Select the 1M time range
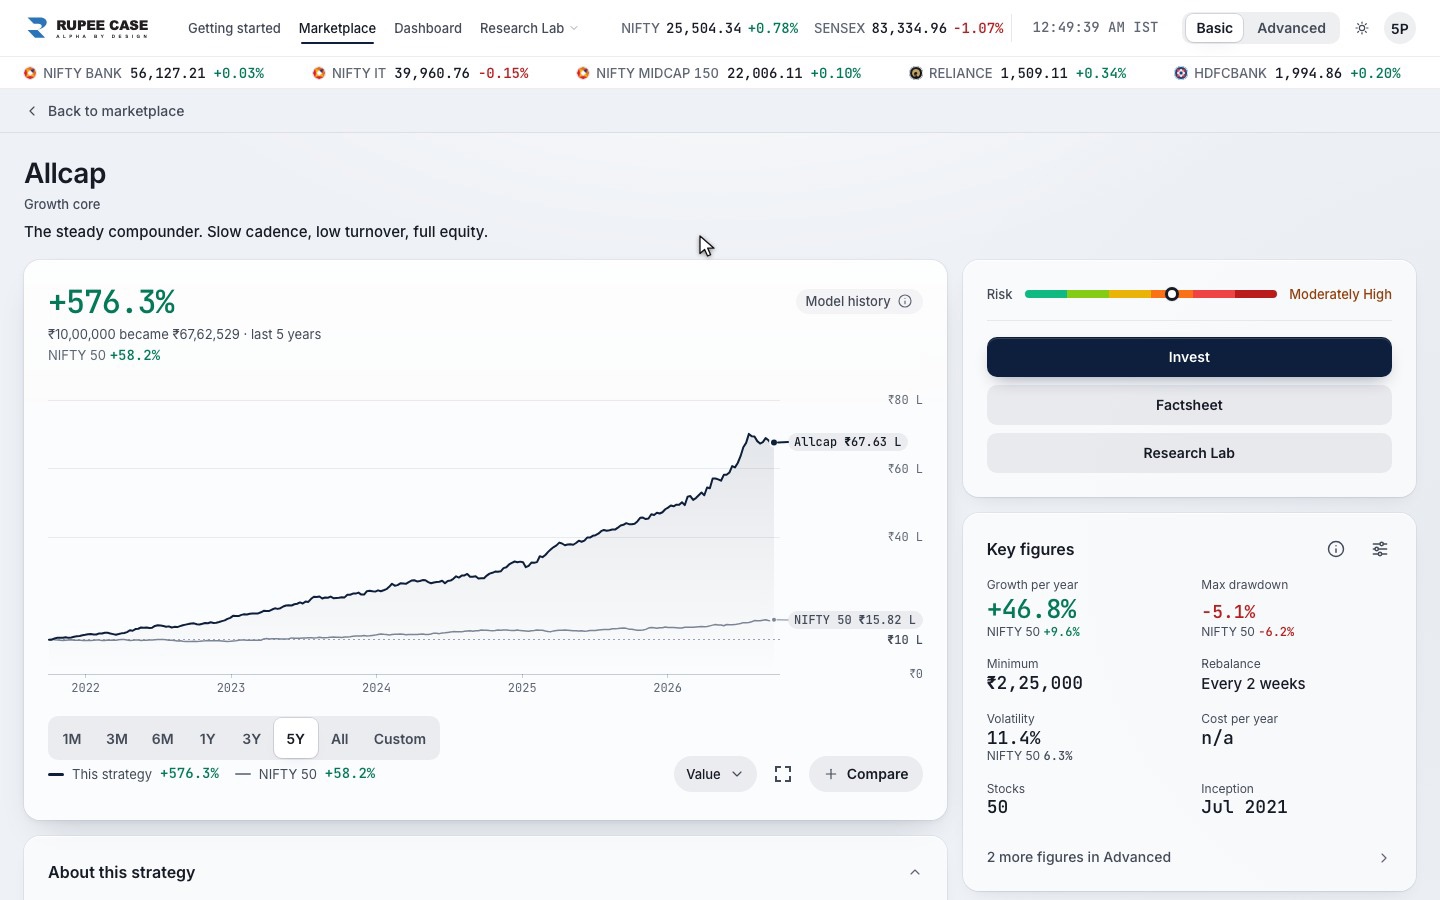Image resolution: width=1440 pixels, height=900 pixels. pos(72,739)
